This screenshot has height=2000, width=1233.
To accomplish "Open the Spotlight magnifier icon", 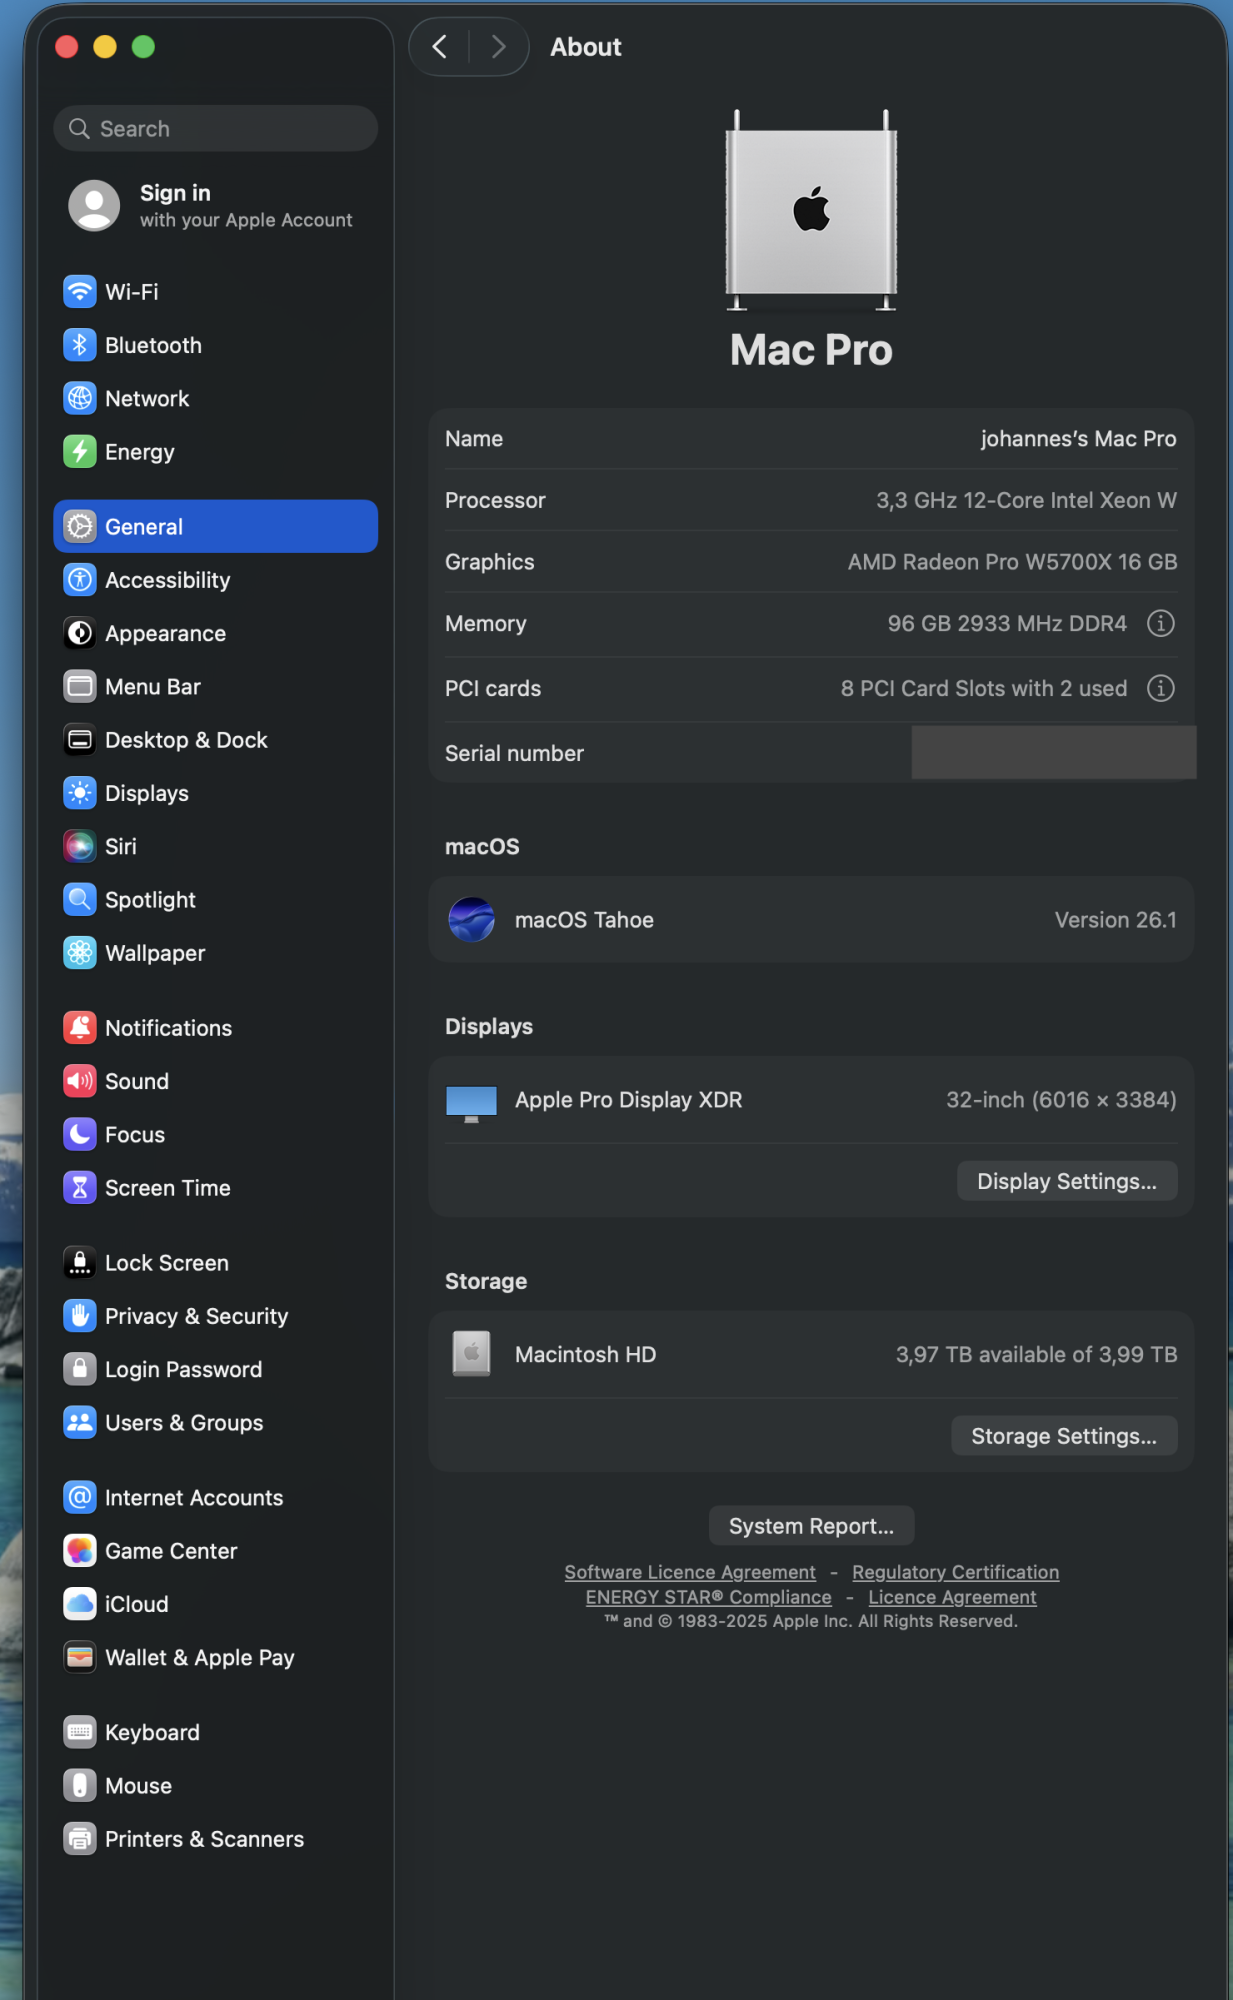I will 80,899.
